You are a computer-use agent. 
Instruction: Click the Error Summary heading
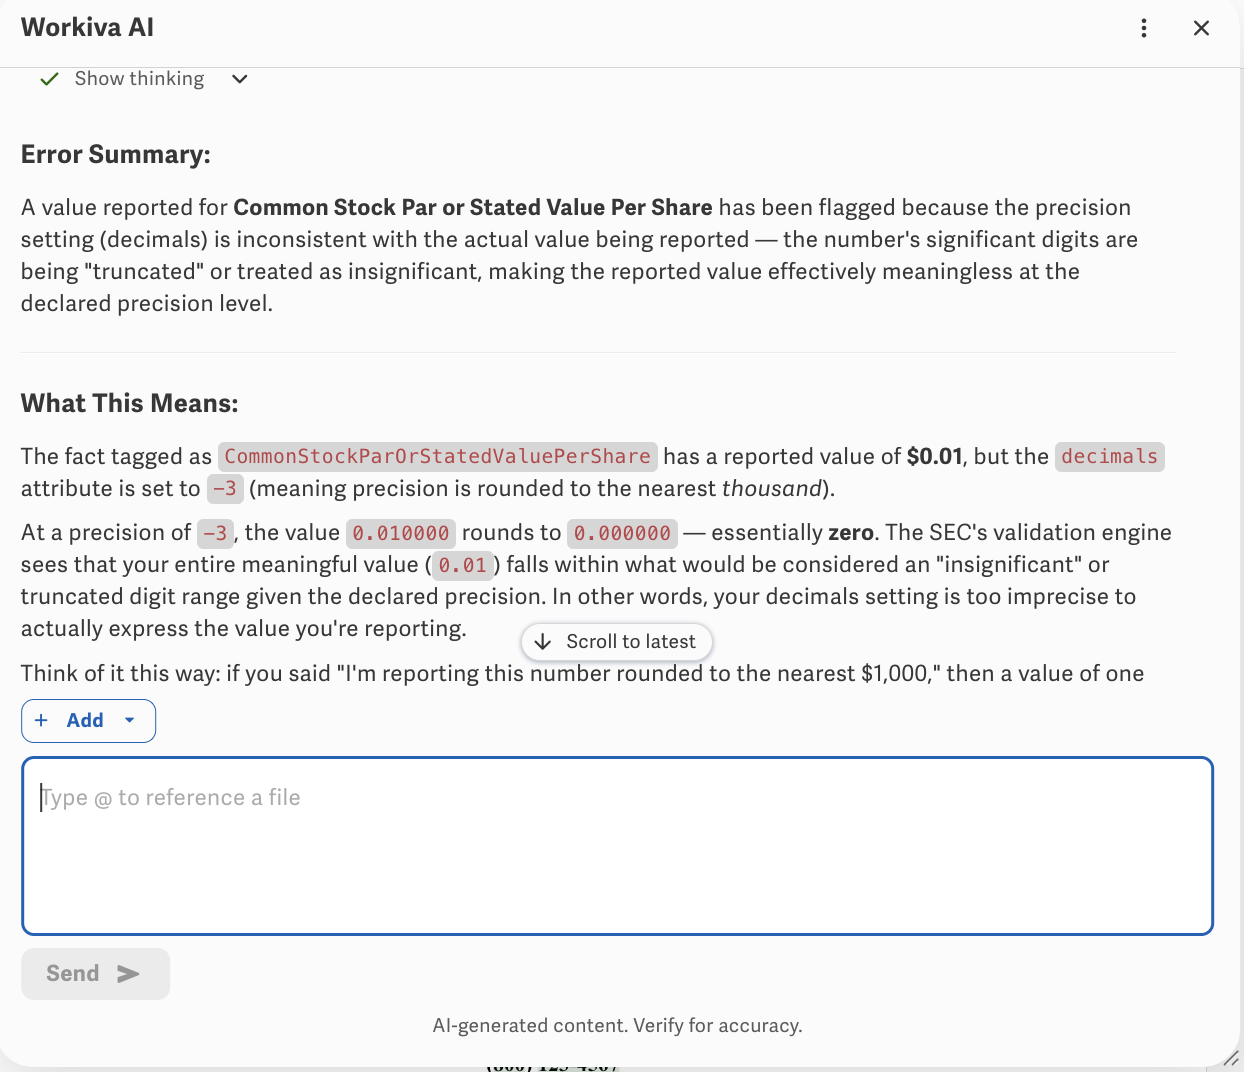116,154
